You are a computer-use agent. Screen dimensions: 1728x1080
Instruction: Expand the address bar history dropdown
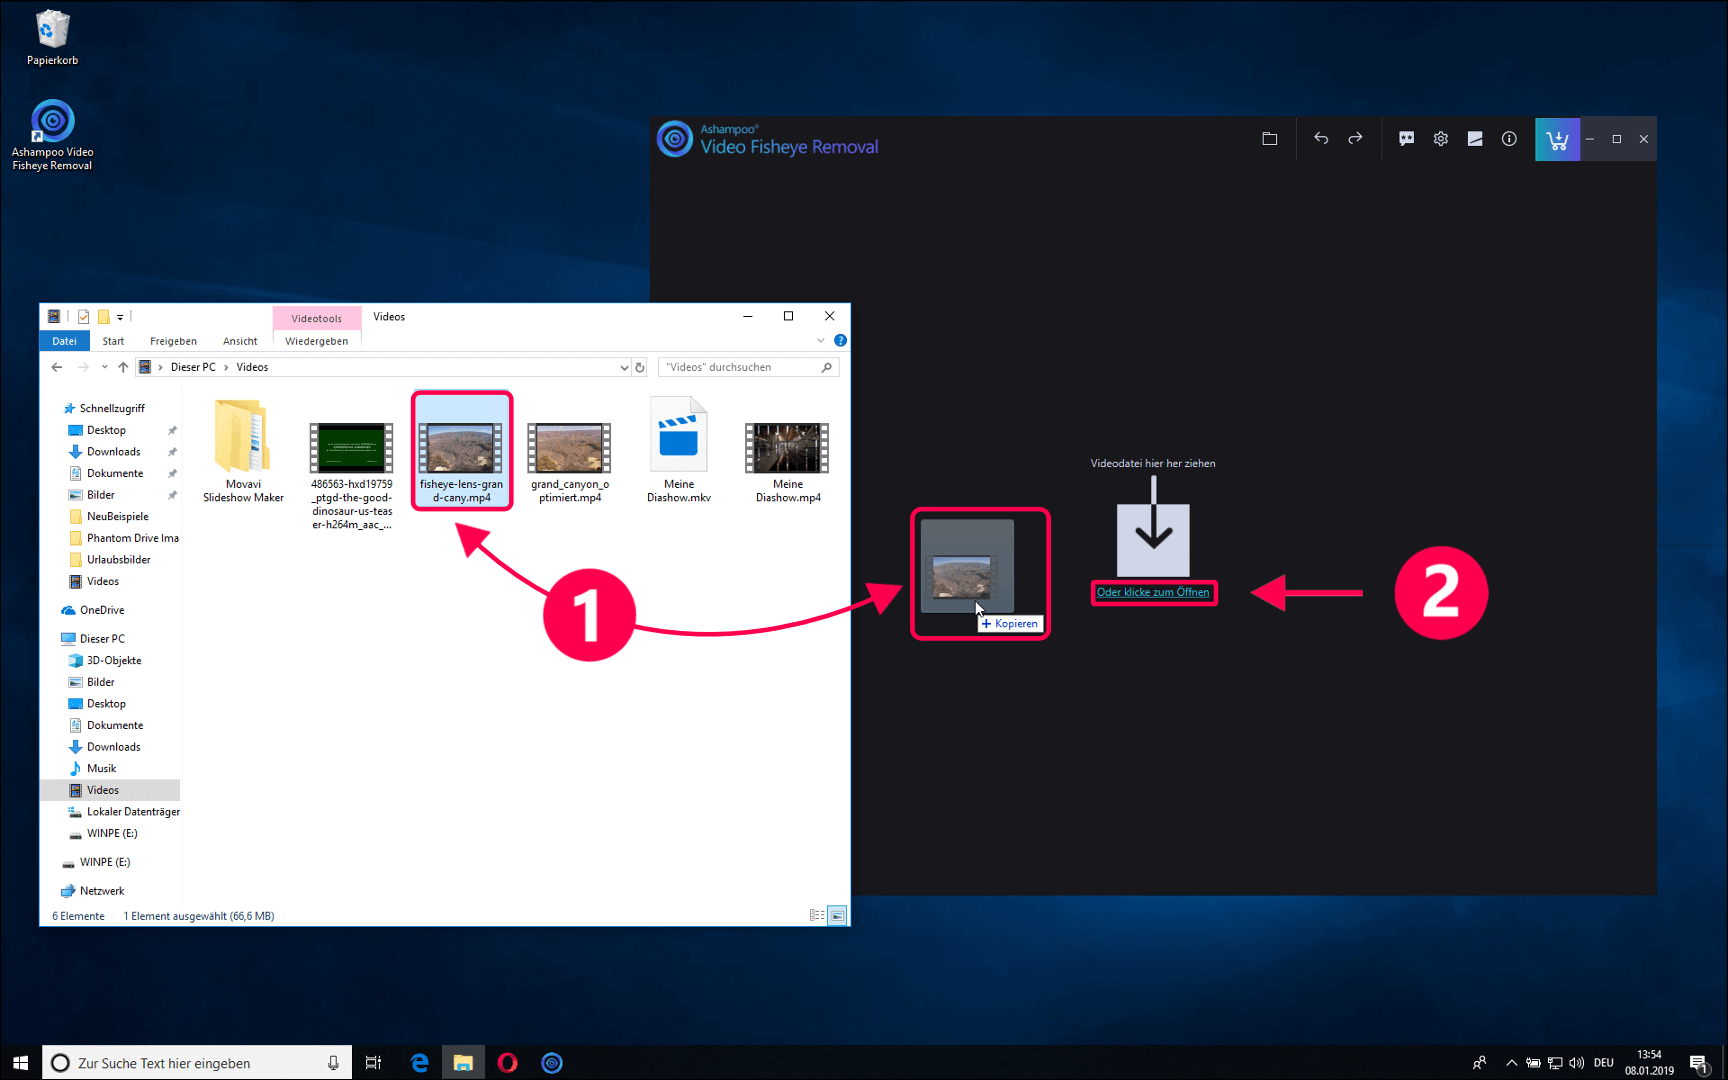[624, 367]
